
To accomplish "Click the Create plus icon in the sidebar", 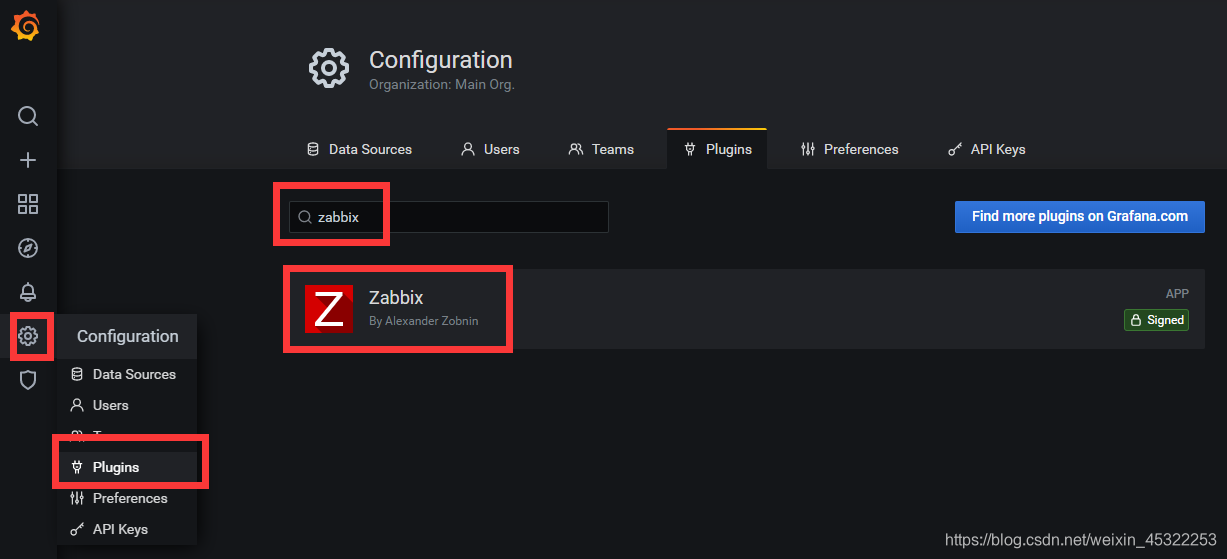I will [x=28, y=160].
